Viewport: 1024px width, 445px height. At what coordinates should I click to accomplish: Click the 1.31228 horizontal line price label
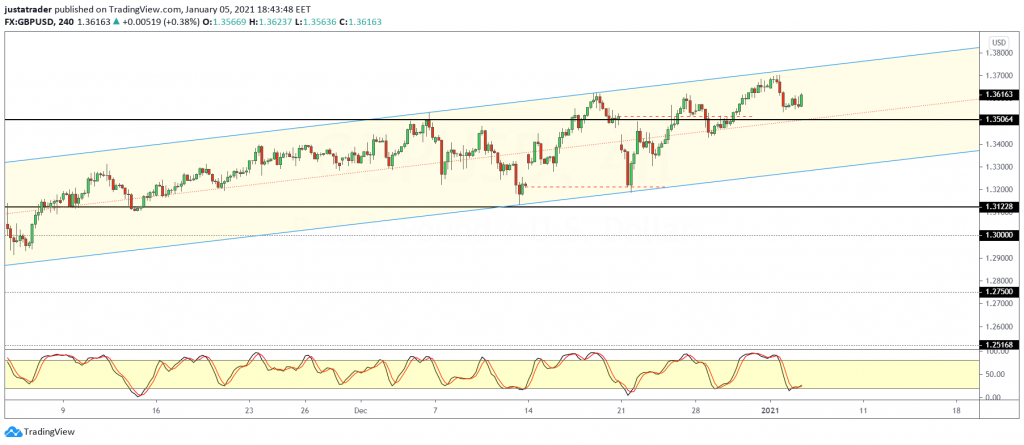pyautogui.click(x=1000, y=207)
